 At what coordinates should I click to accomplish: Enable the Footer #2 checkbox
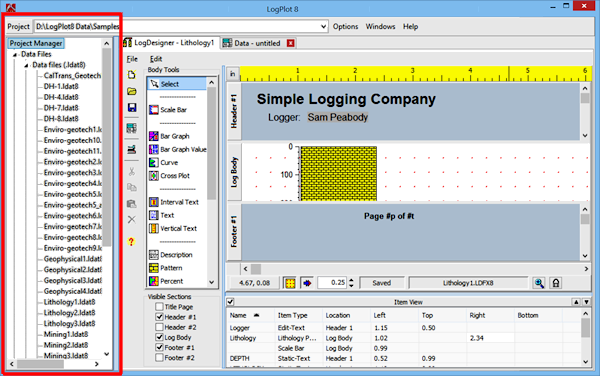(160, 357)
